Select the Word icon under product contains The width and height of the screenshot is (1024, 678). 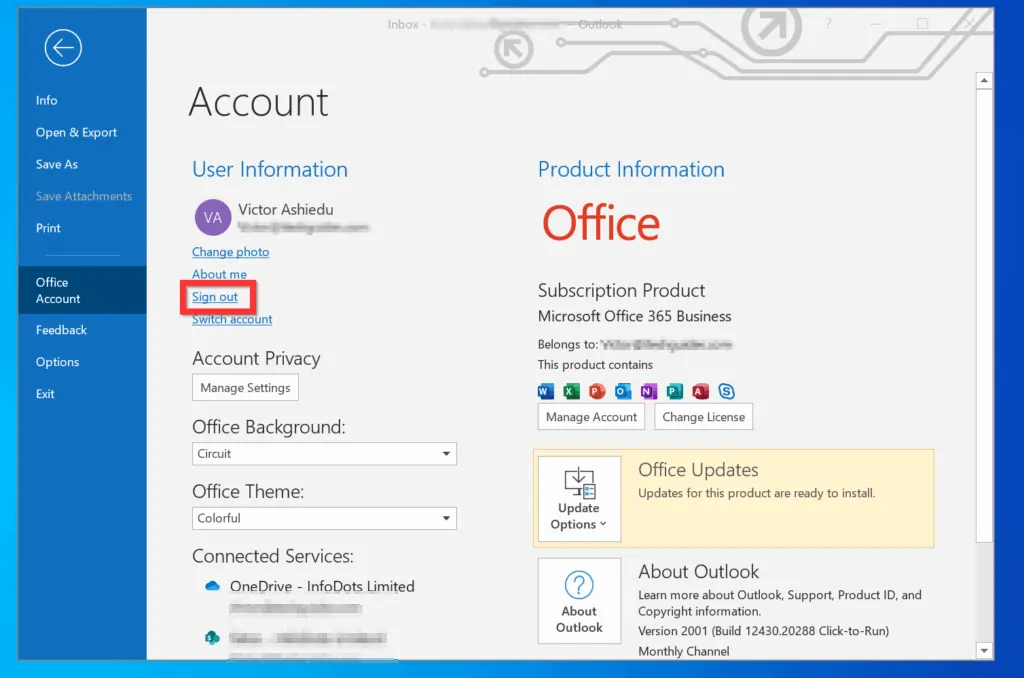click(544, 391)
